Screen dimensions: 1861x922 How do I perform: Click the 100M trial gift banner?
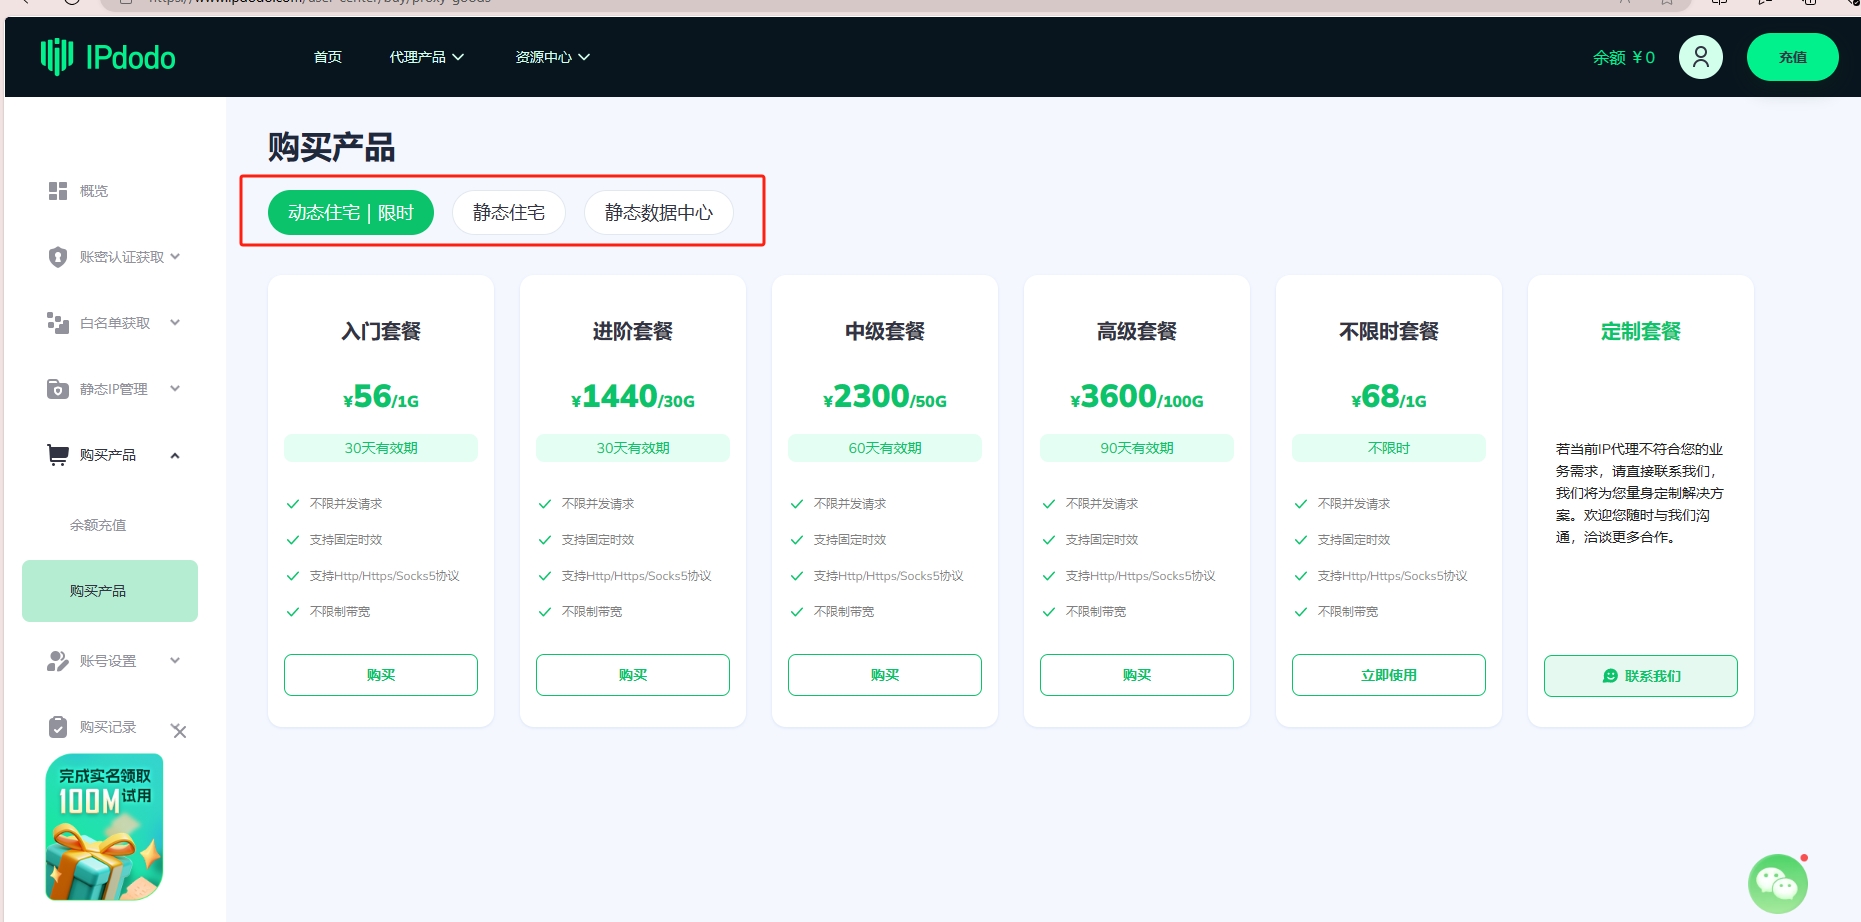(x=104, y=827)
